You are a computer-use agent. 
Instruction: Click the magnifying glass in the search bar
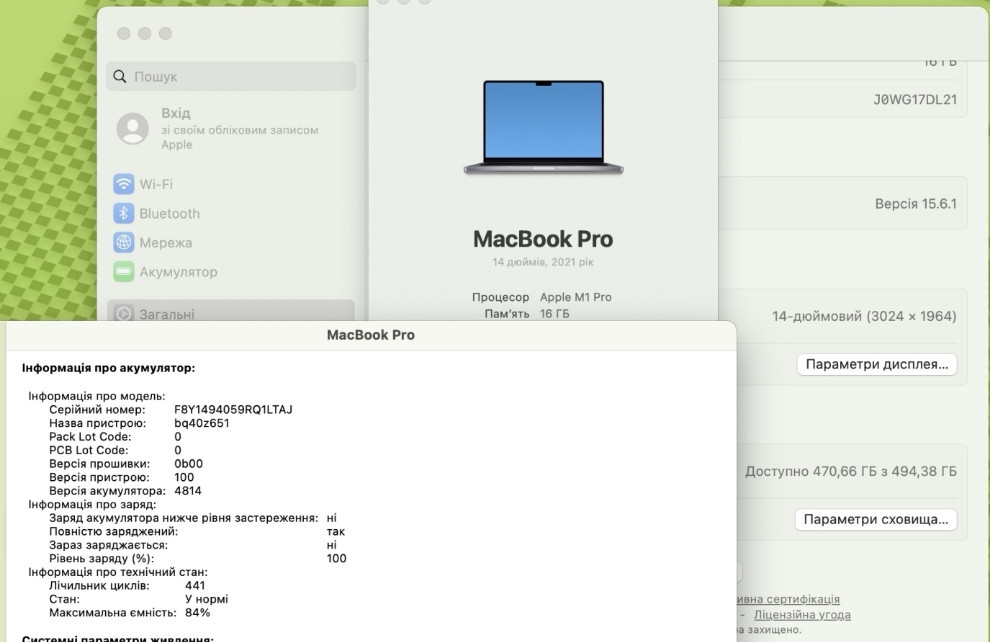(119, 75)
